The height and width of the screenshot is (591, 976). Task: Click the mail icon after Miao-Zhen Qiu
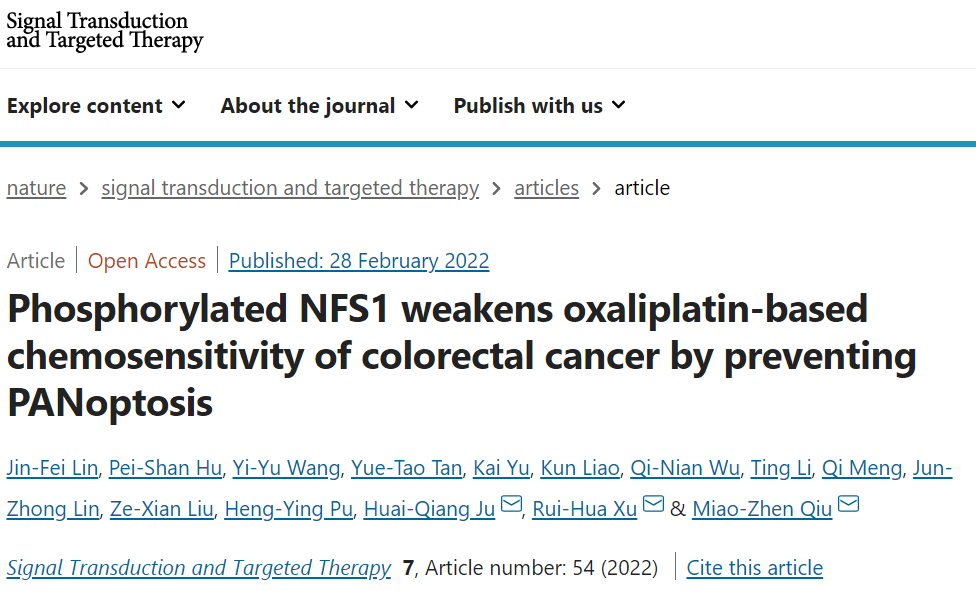click(x=849, y=503)
